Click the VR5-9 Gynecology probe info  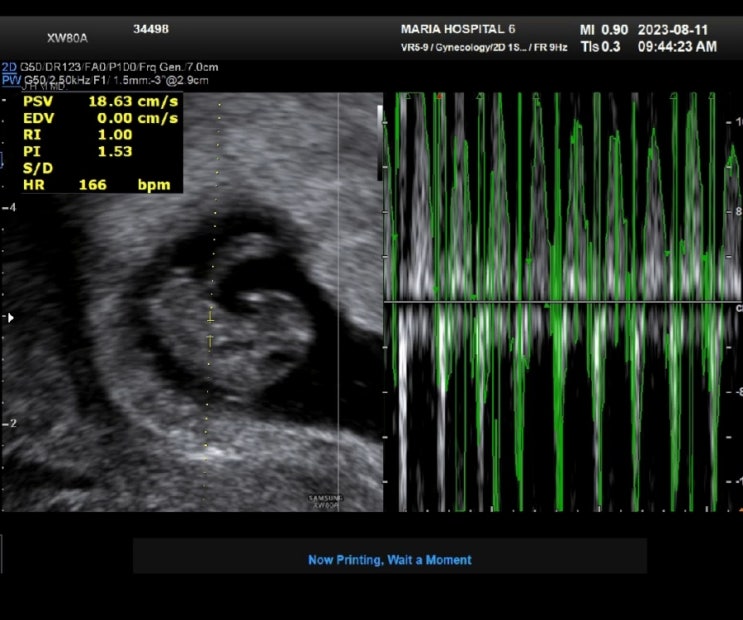[x=484, y=47]
